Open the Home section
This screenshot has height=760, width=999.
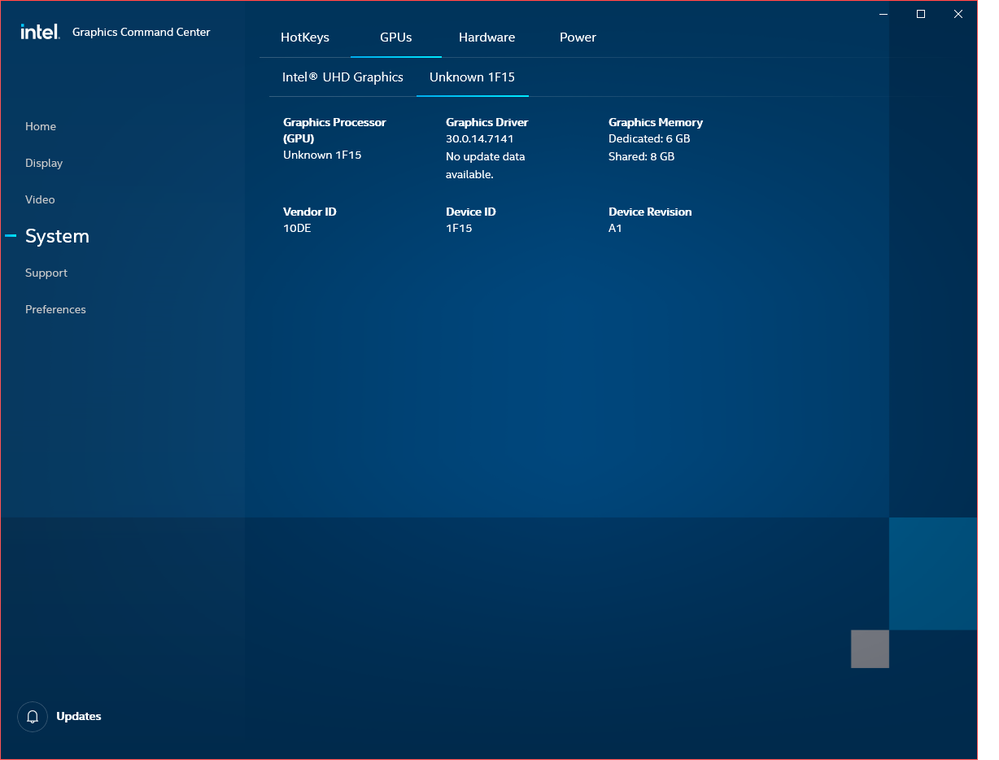(x=41, y=126)
